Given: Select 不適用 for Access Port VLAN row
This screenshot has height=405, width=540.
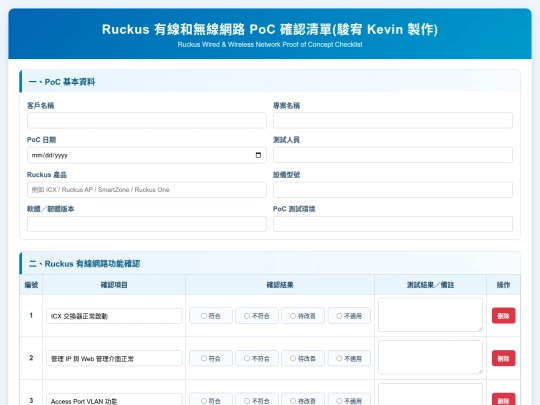Looking at the screenshot, I should point(349,400).
